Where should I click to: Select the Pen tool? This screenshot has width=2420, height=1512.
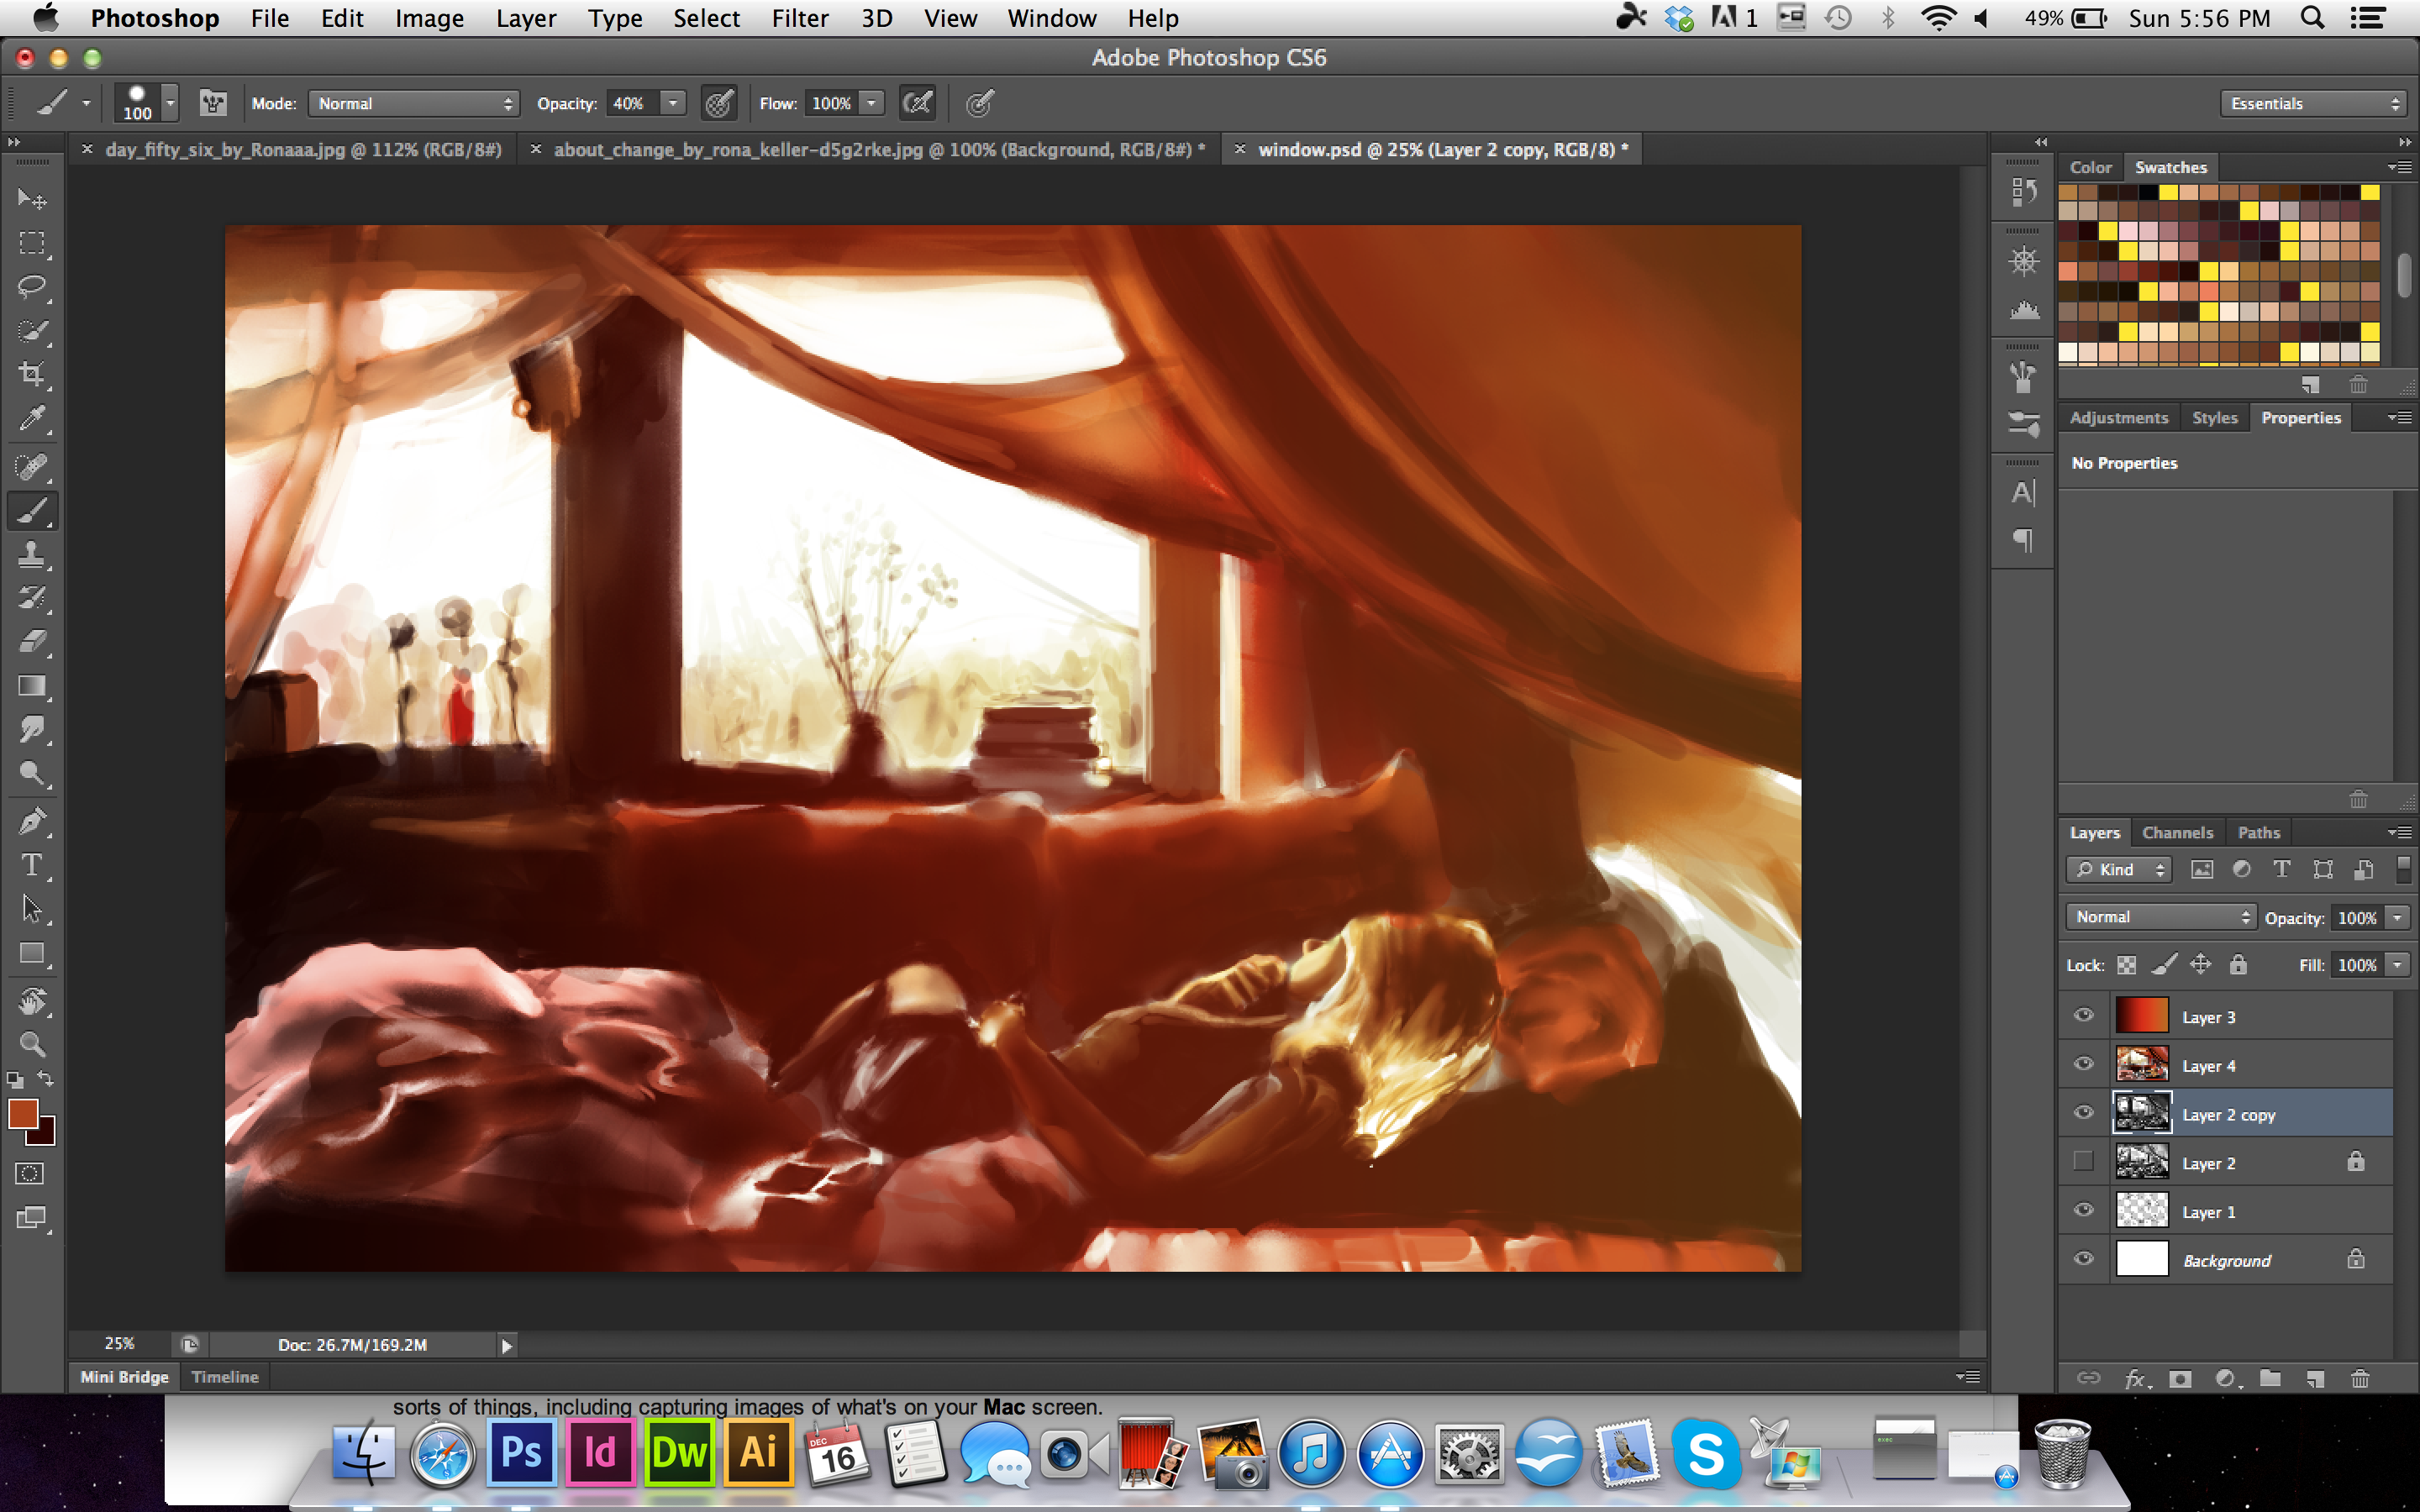(32, 822)
